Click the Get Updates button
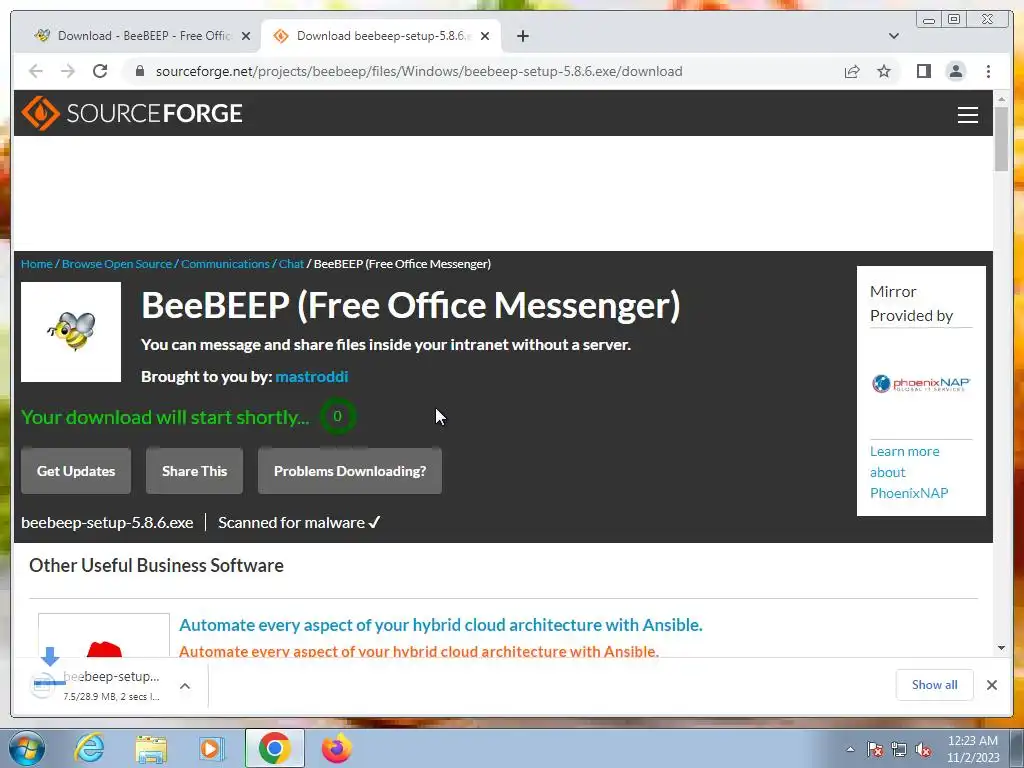Image resolution: width=1024 pixels, height=768 pixels. (x=76, y=471)
